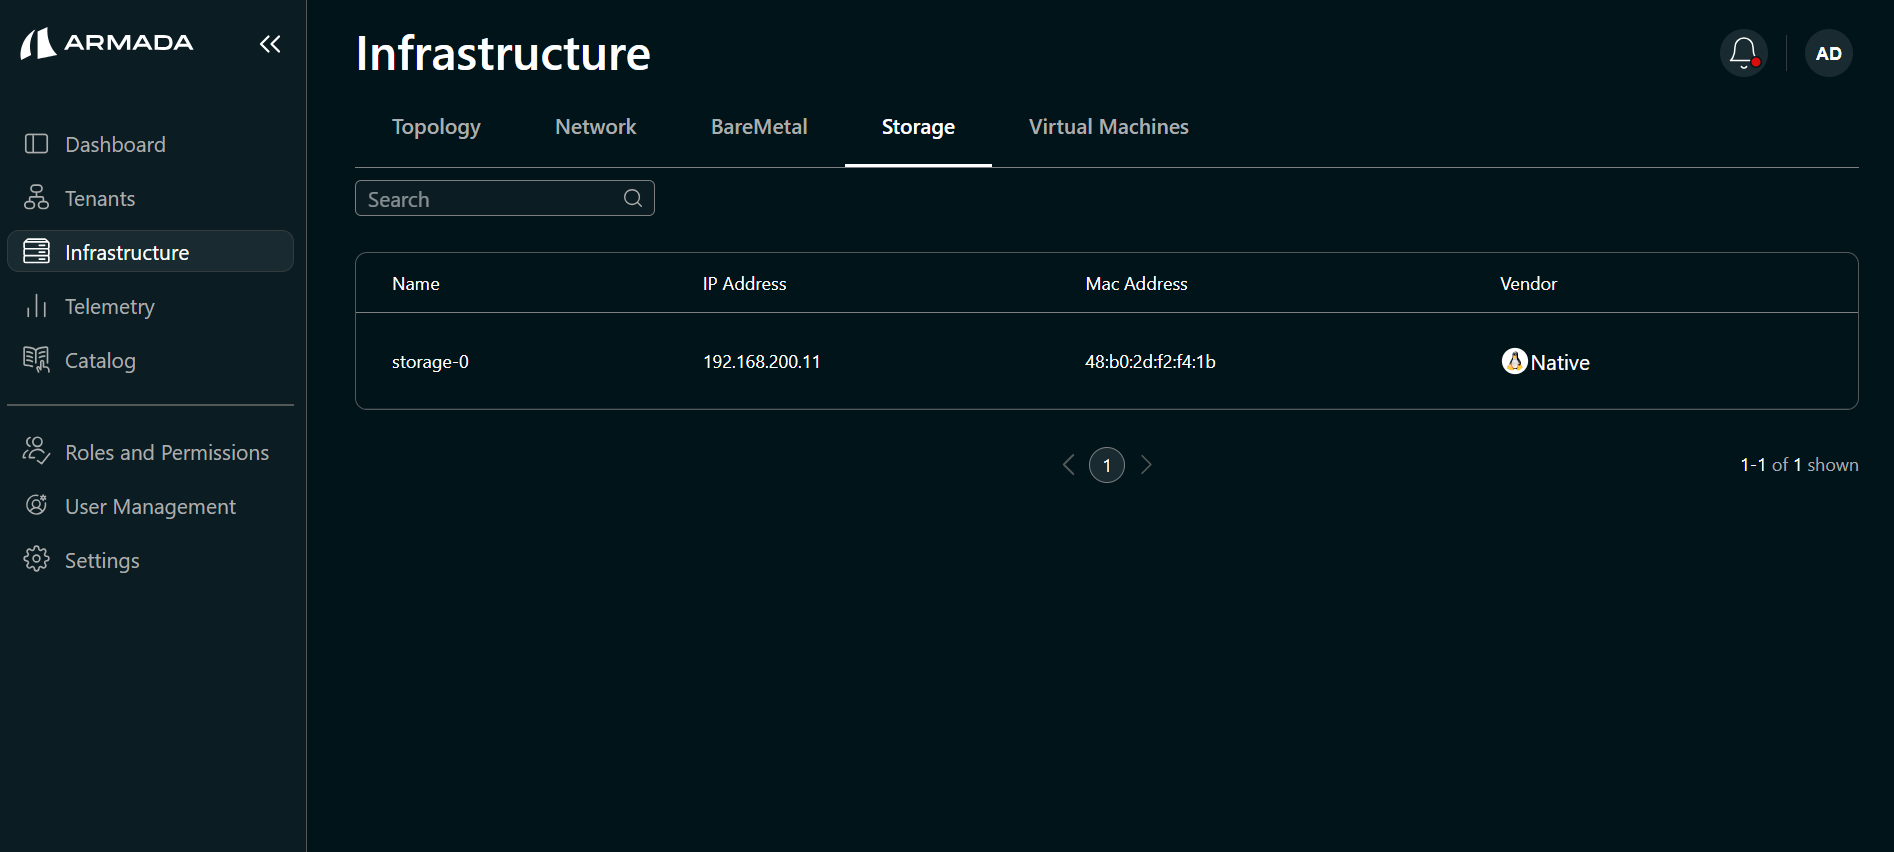Click MAC address 48:b0:2d:f2:f4:1b

pos(1151,362)
